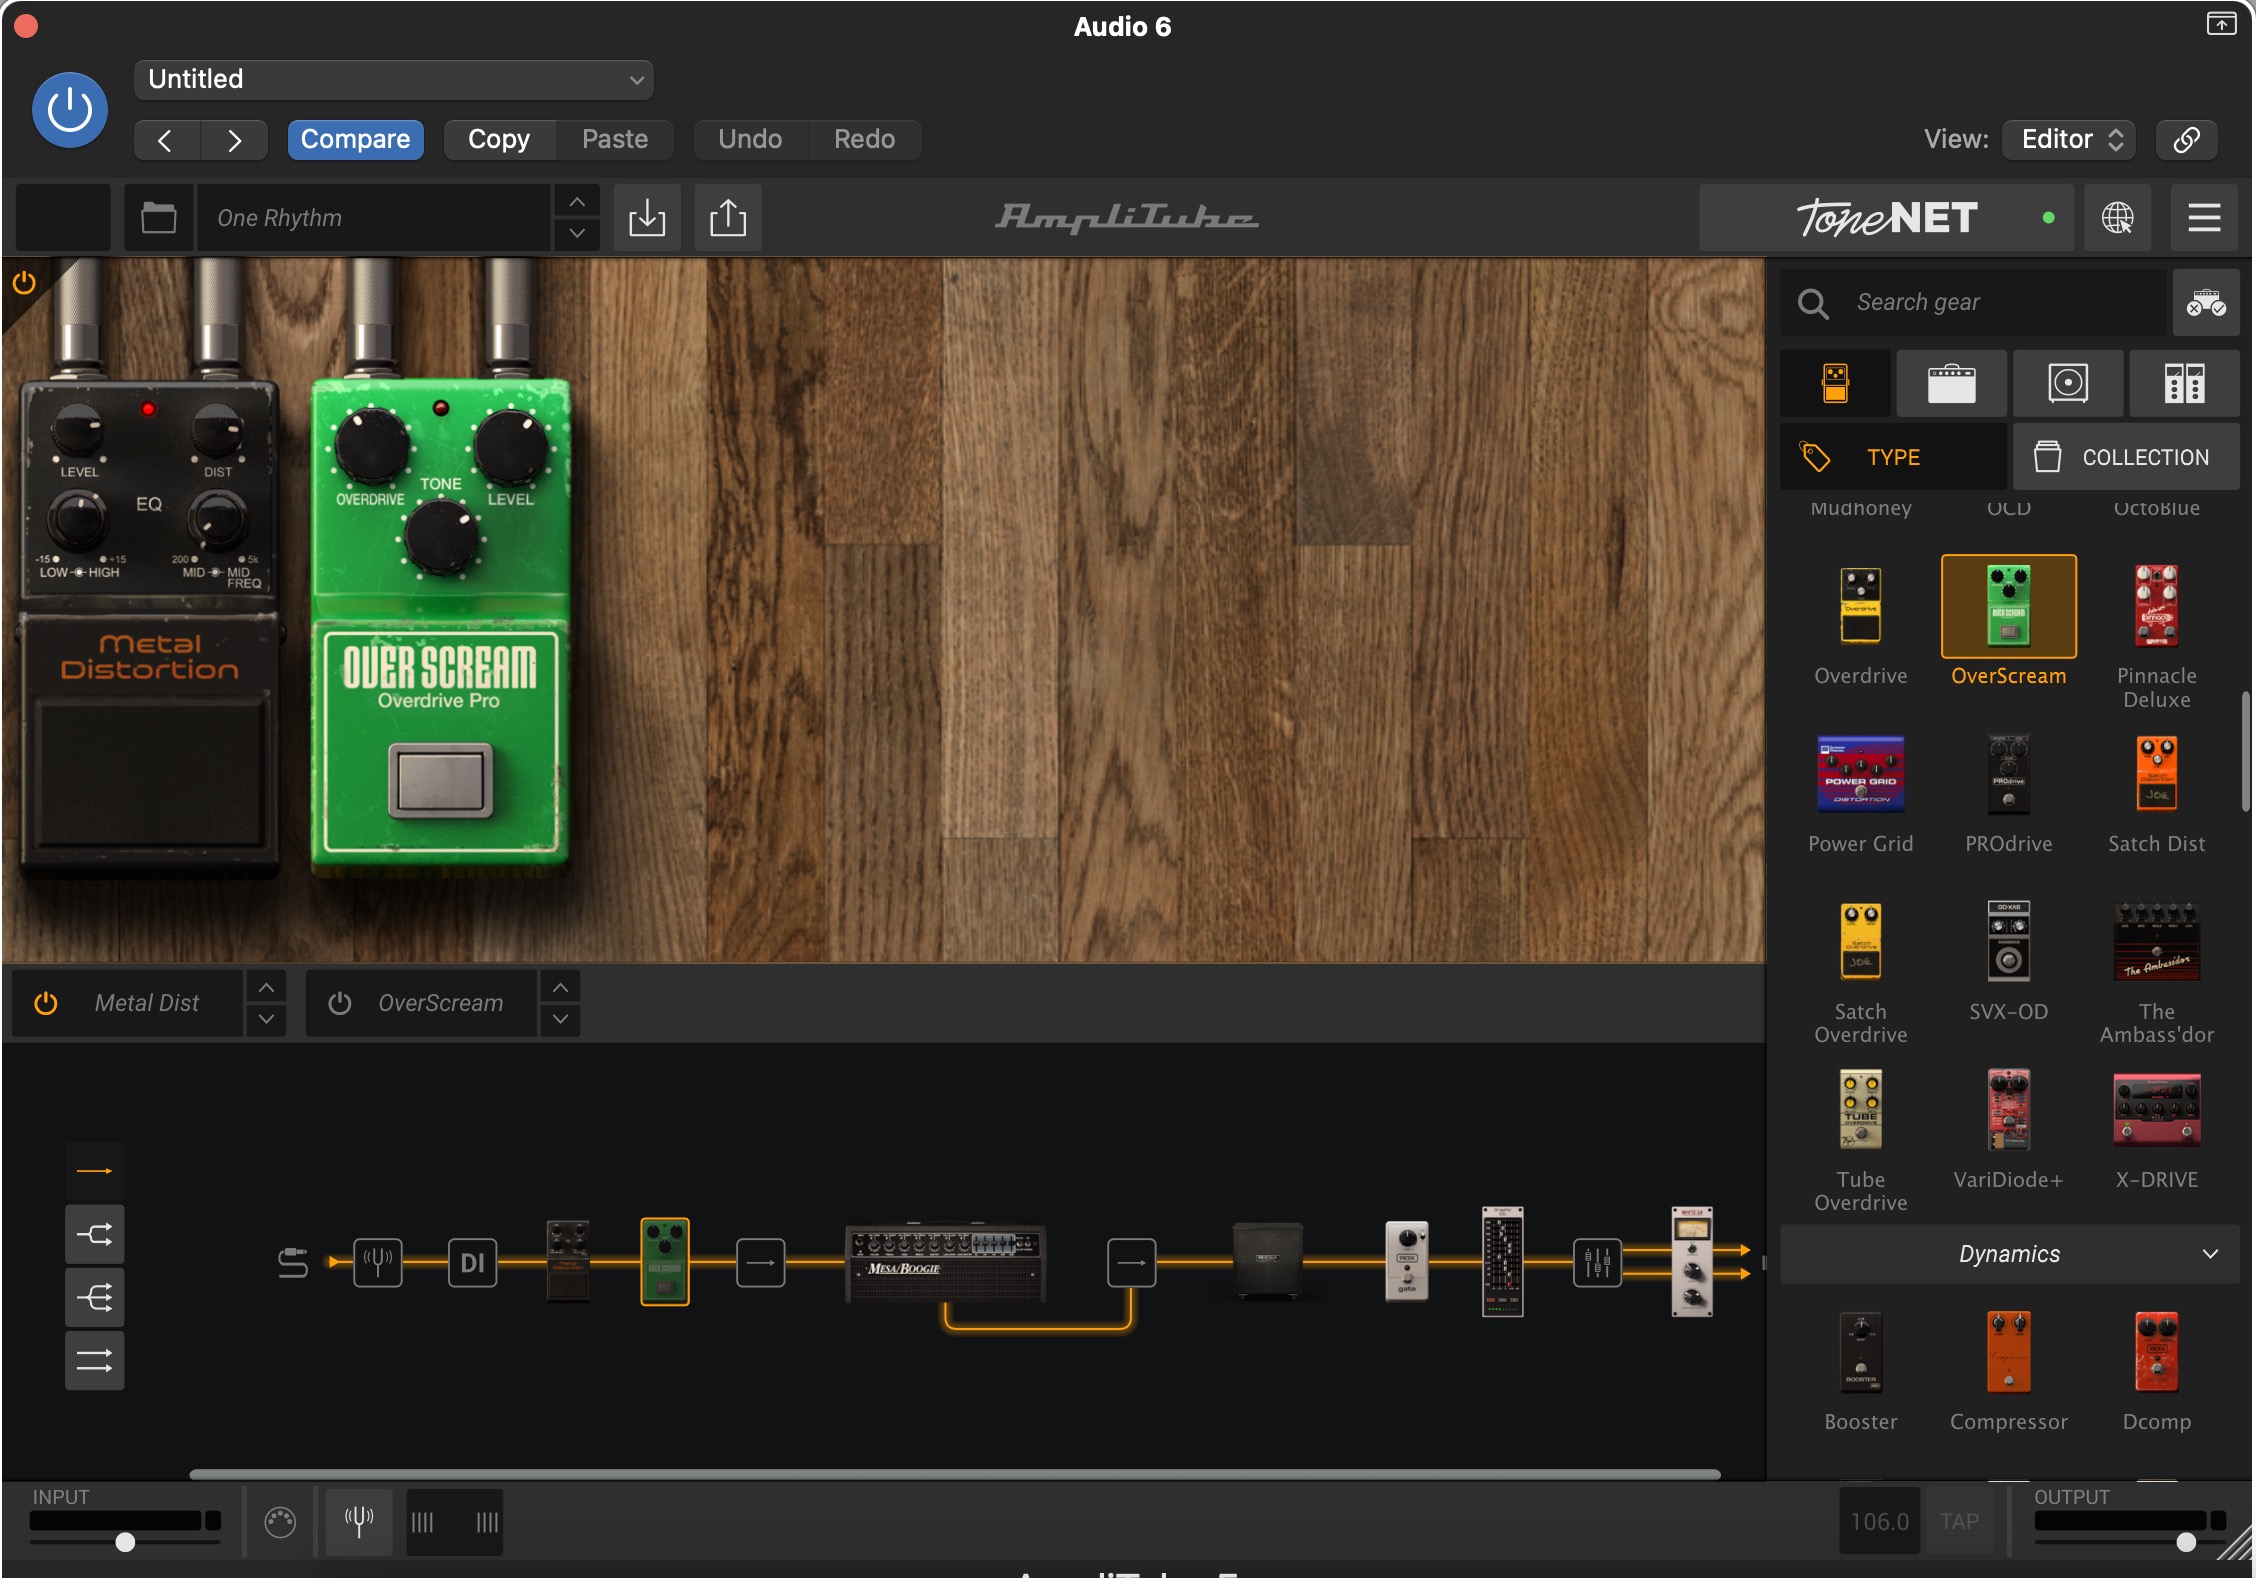The width and height of the screenshot is (2256, 1578).
Task: Click OverScream slot up arrow
Action: click(x=561, y=988)
